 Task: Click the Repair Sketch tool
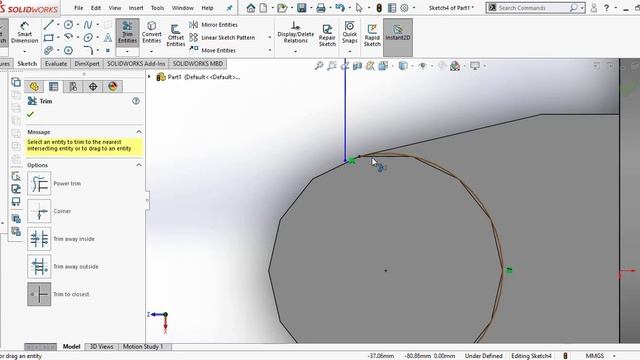click(x=327, y=35)
